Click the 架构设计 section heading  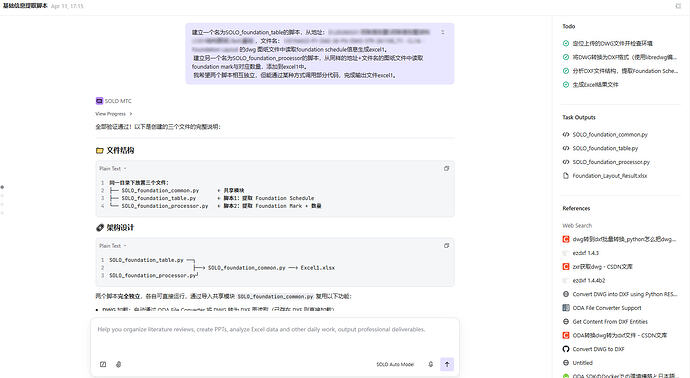[x=120, y=228]
